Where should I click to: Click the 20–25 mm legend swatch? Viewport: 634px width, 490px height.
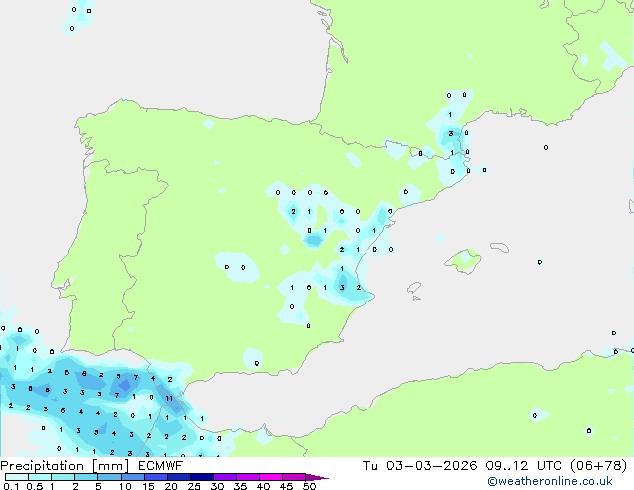(x=179, y=477)
